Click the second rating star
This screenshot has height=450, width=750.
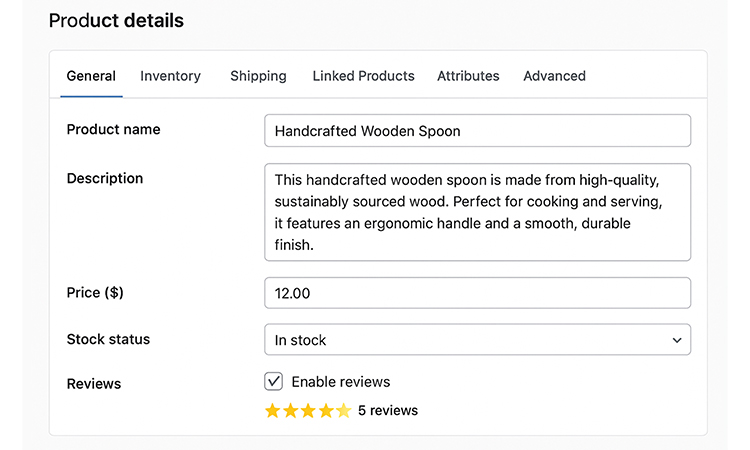click(x=290, y=411)
